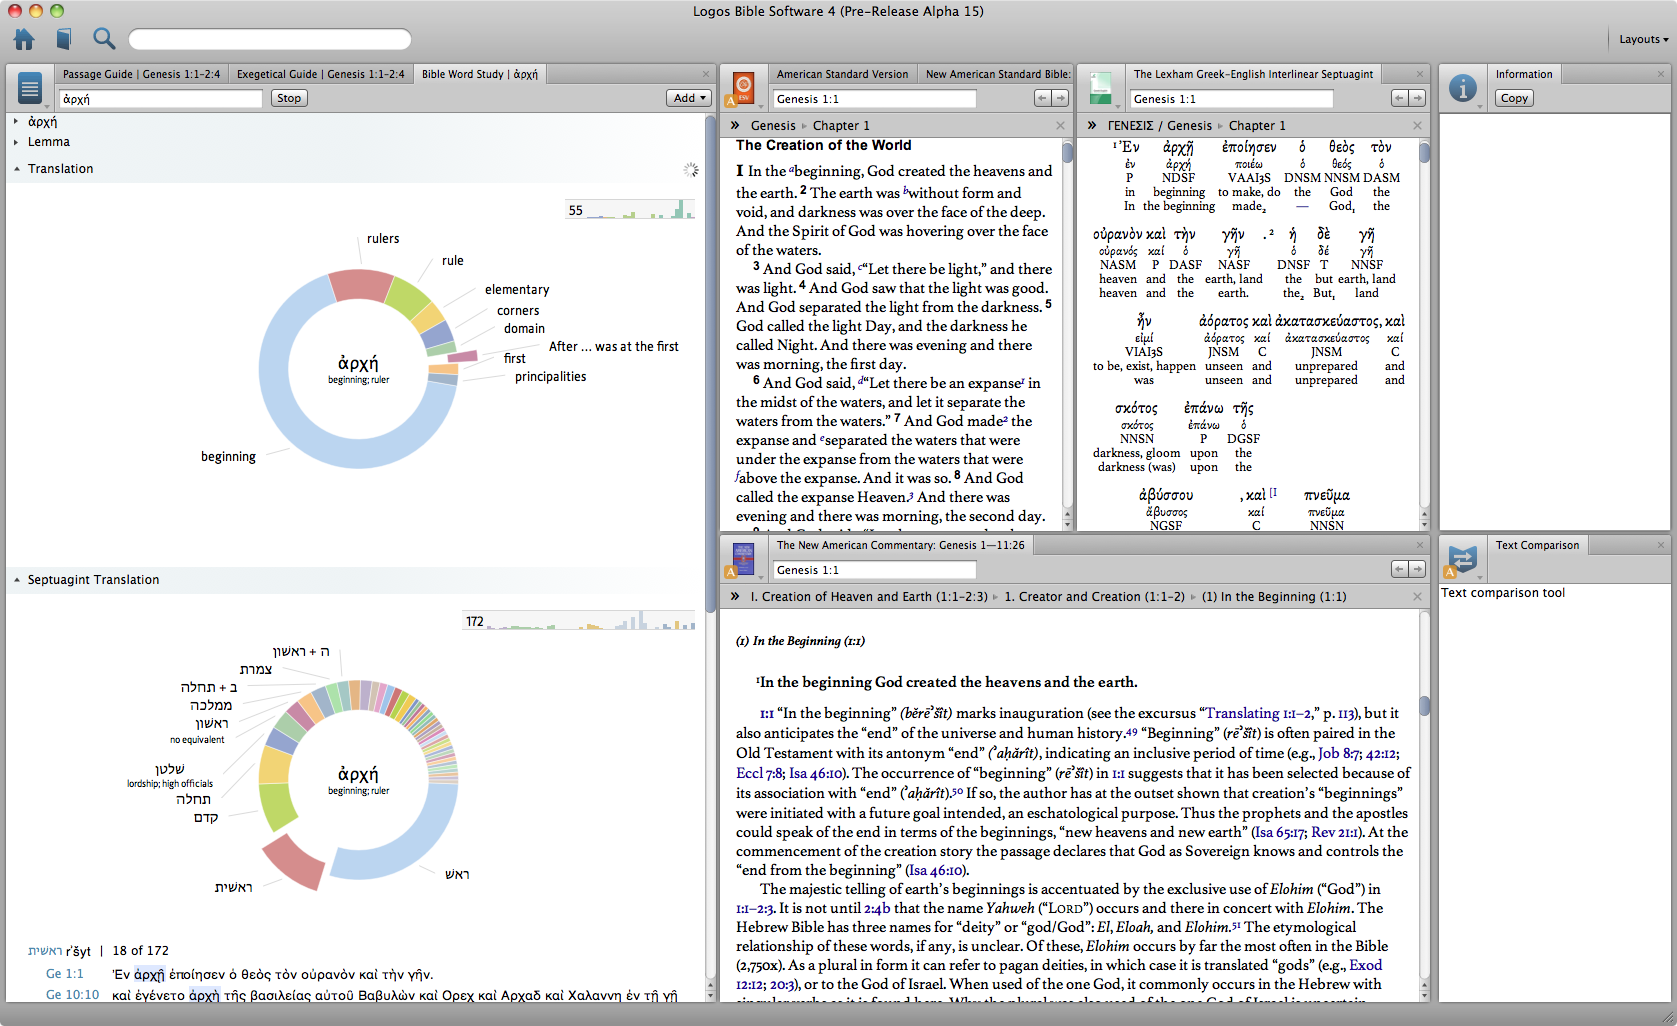Go back in New American Commentary panel
The width and height of the screenshot is (1677, 1026).
[x=1400, y=569]
